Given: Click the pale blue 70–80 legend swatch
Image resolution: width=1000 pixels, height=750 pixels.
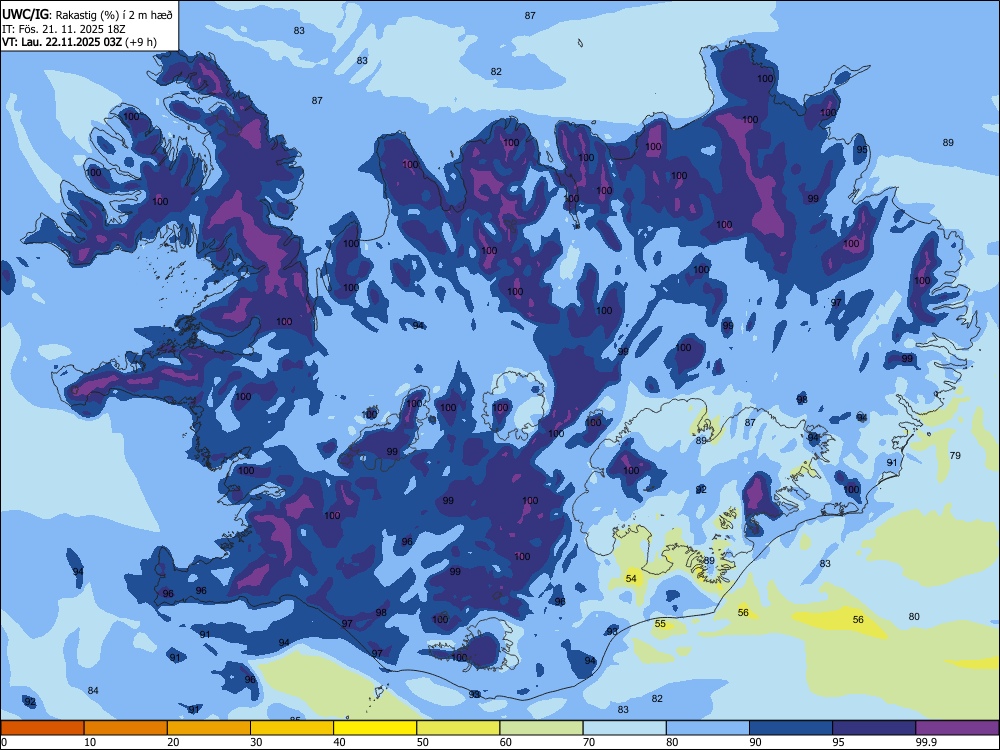Looking at the screenshot, I should (x=624, y=728).
